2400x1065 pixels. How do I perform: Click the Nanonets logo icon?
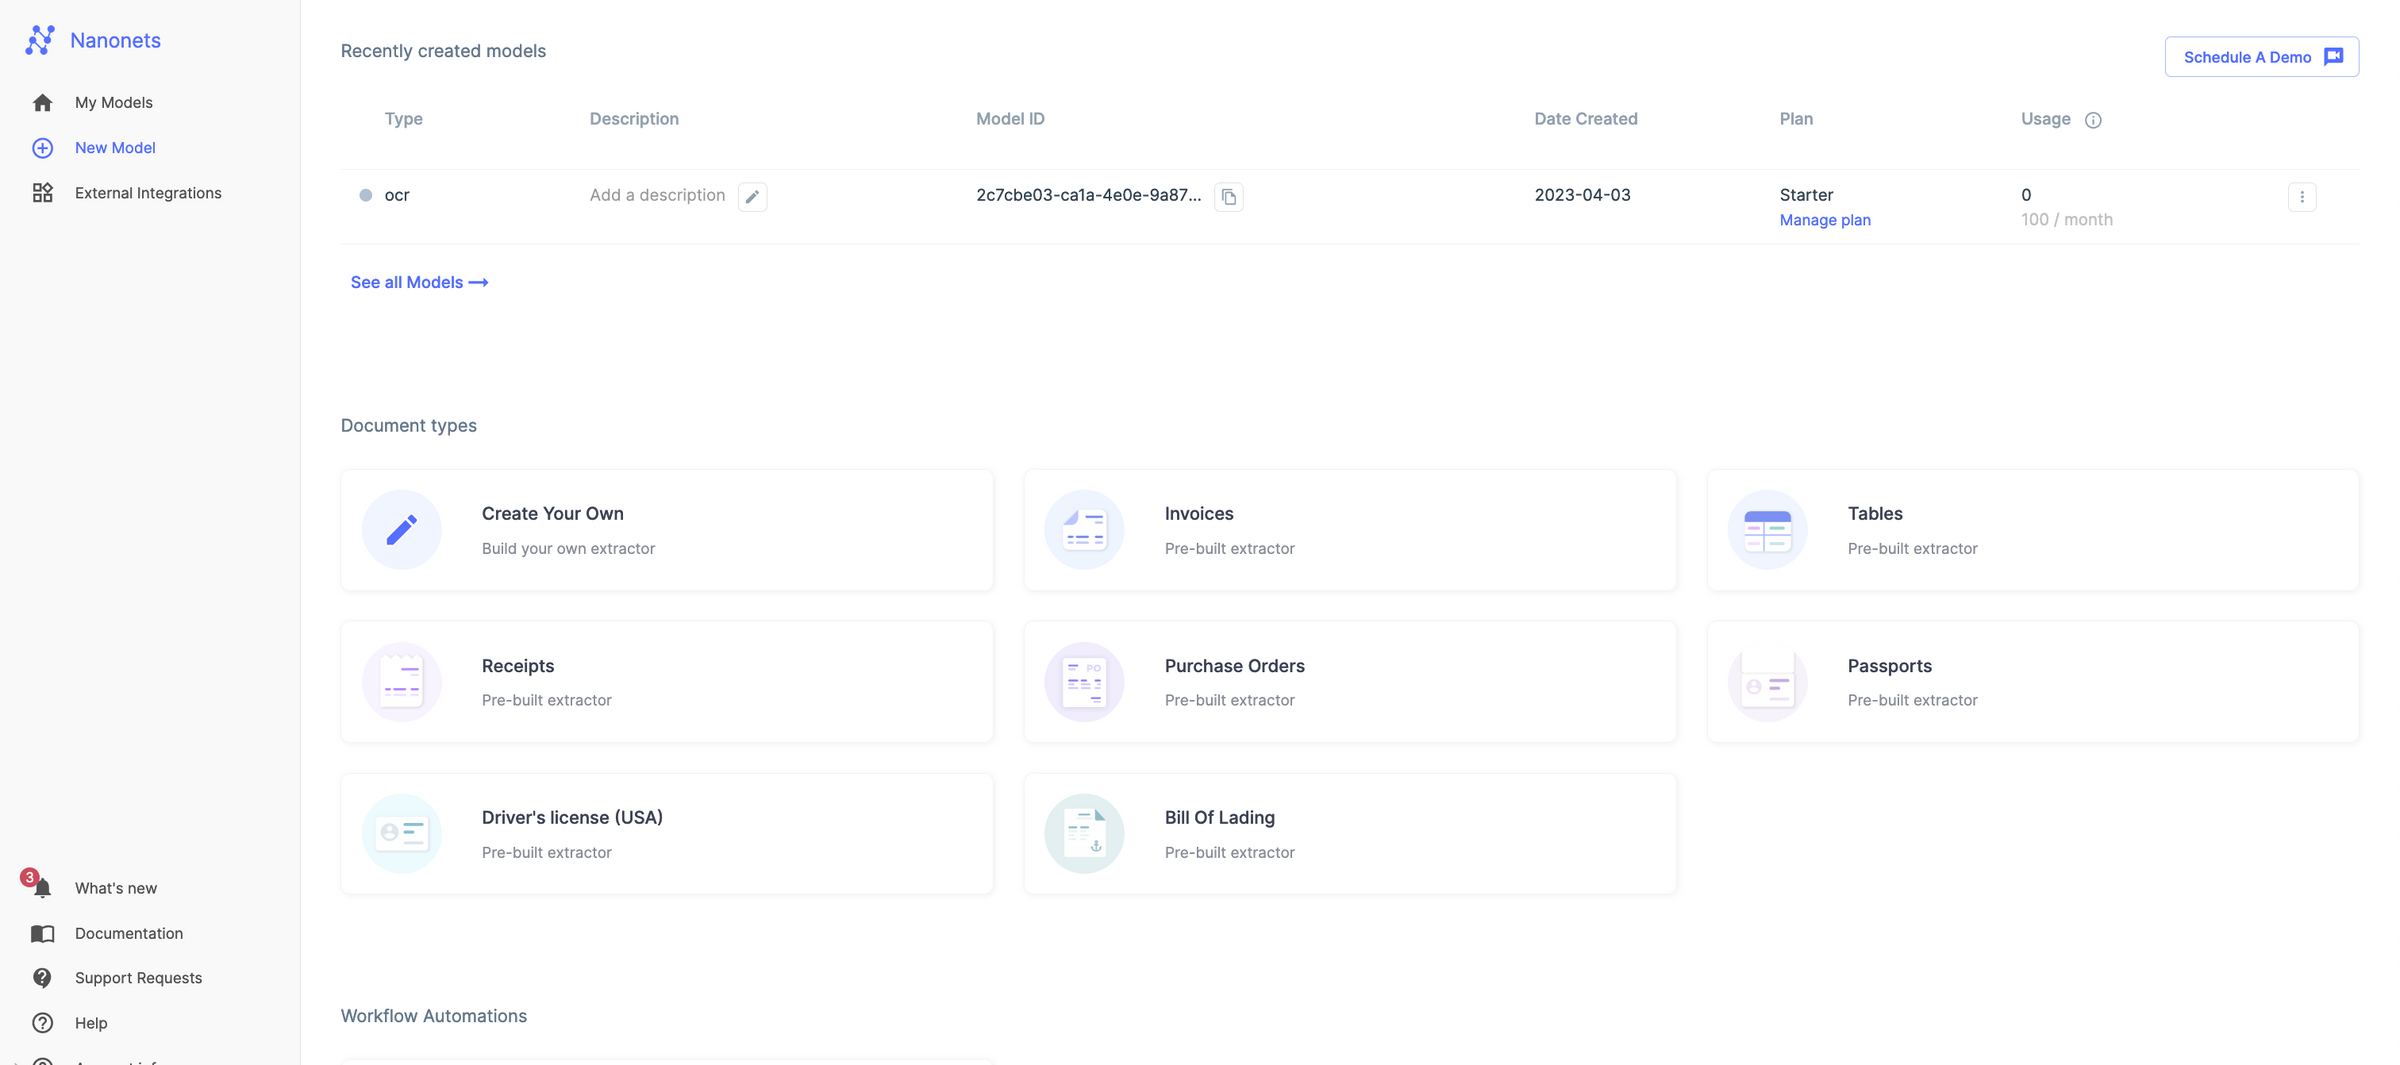pos(40,40)
